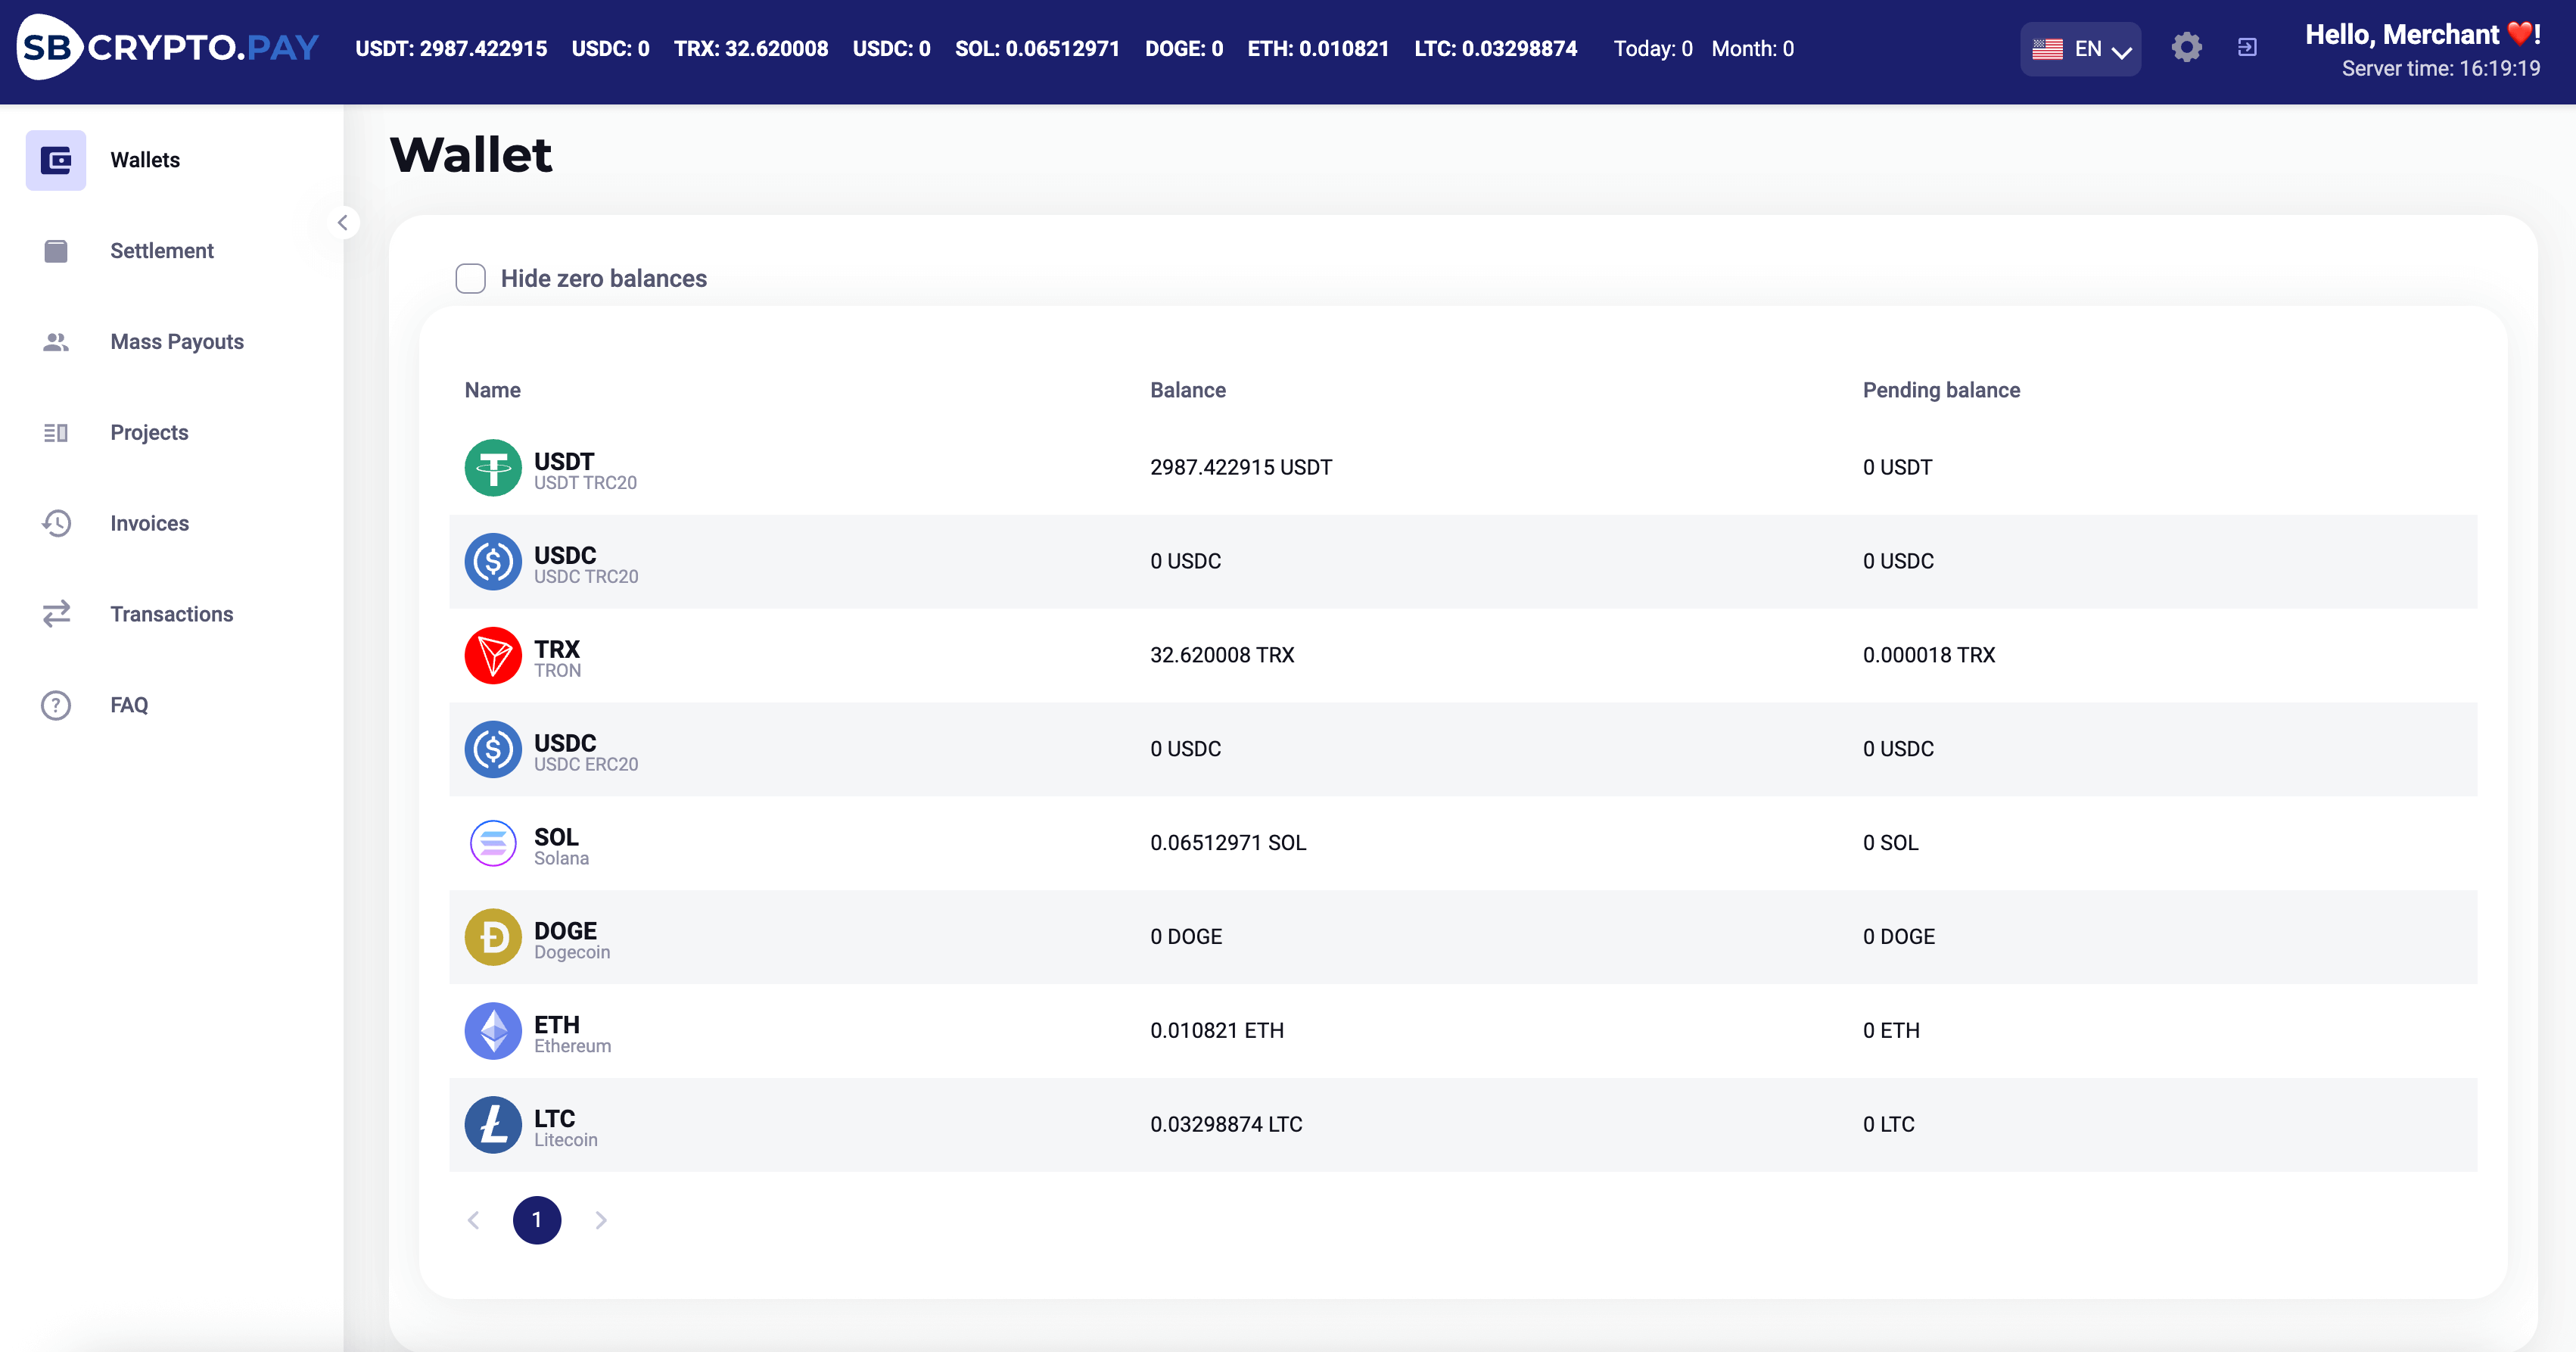Select Settlement from the sidebar menu
This screenshot has height=1352, width=2576.
coord(161,251)
